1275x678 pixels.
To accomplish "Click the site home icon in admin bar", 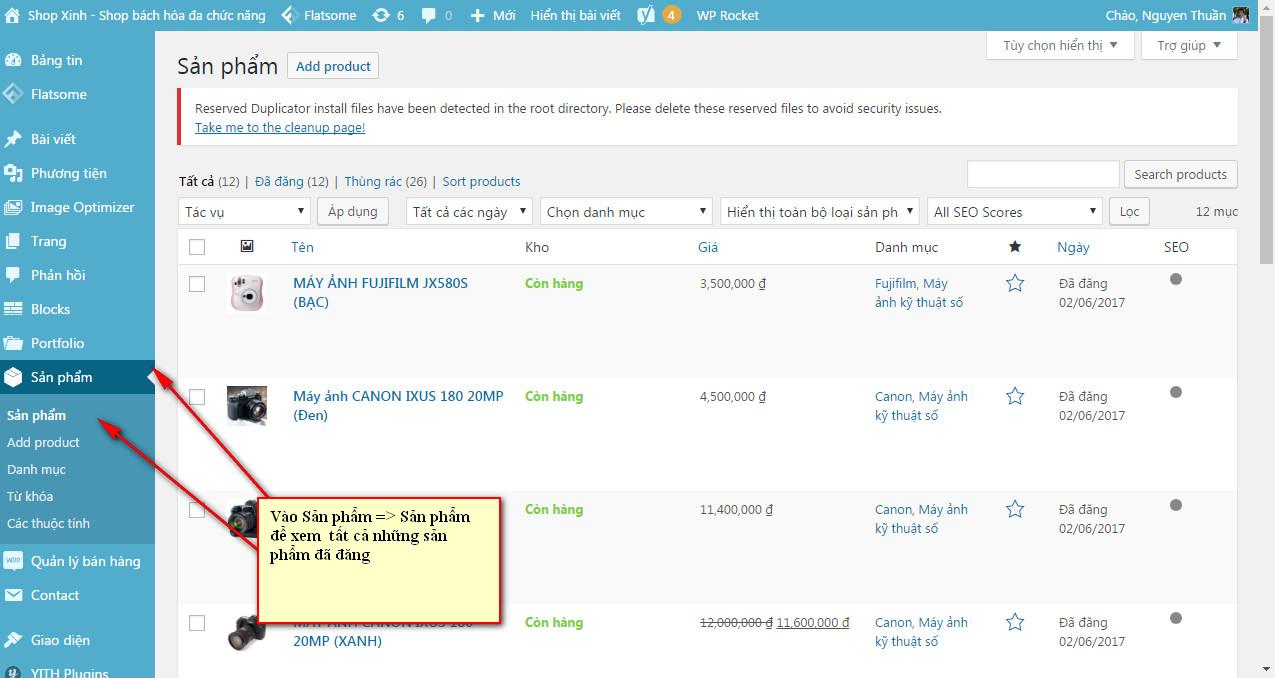I will tap(11, 15).
